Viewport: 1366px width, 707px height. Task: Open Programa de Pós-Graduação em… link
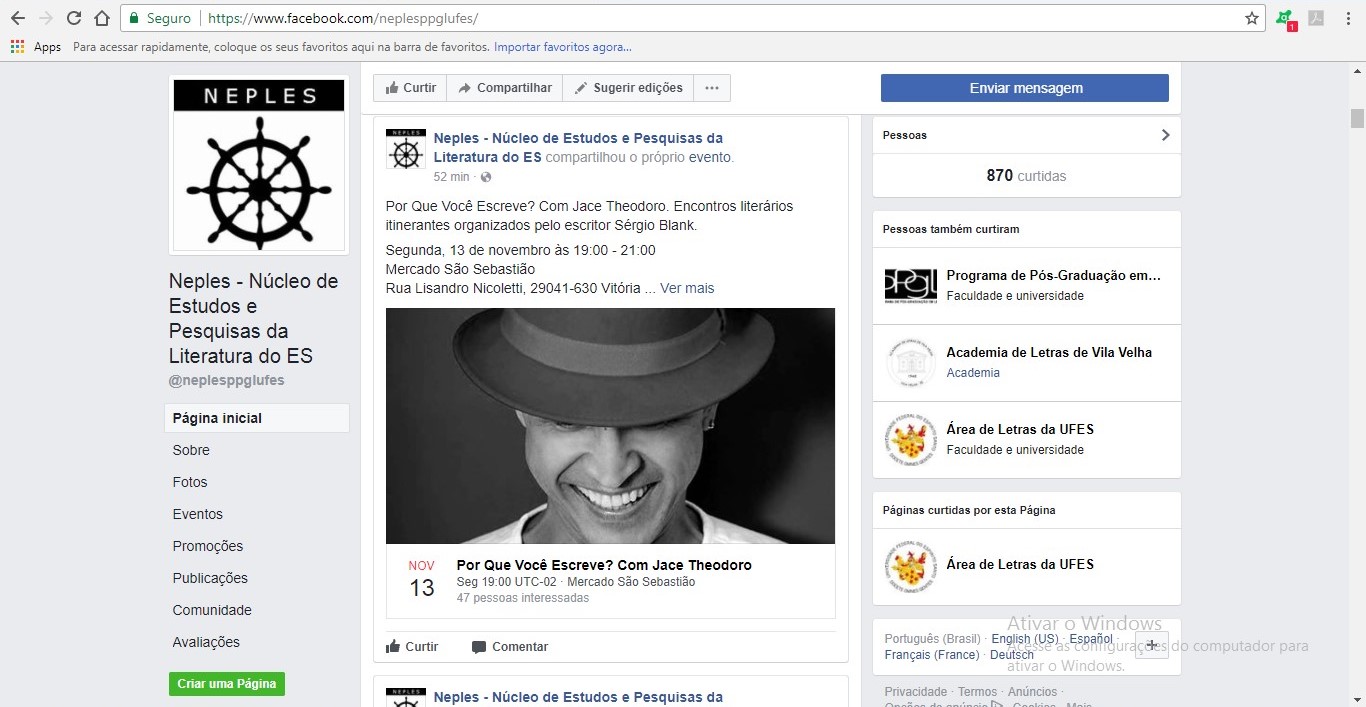tap(1053, 276)
